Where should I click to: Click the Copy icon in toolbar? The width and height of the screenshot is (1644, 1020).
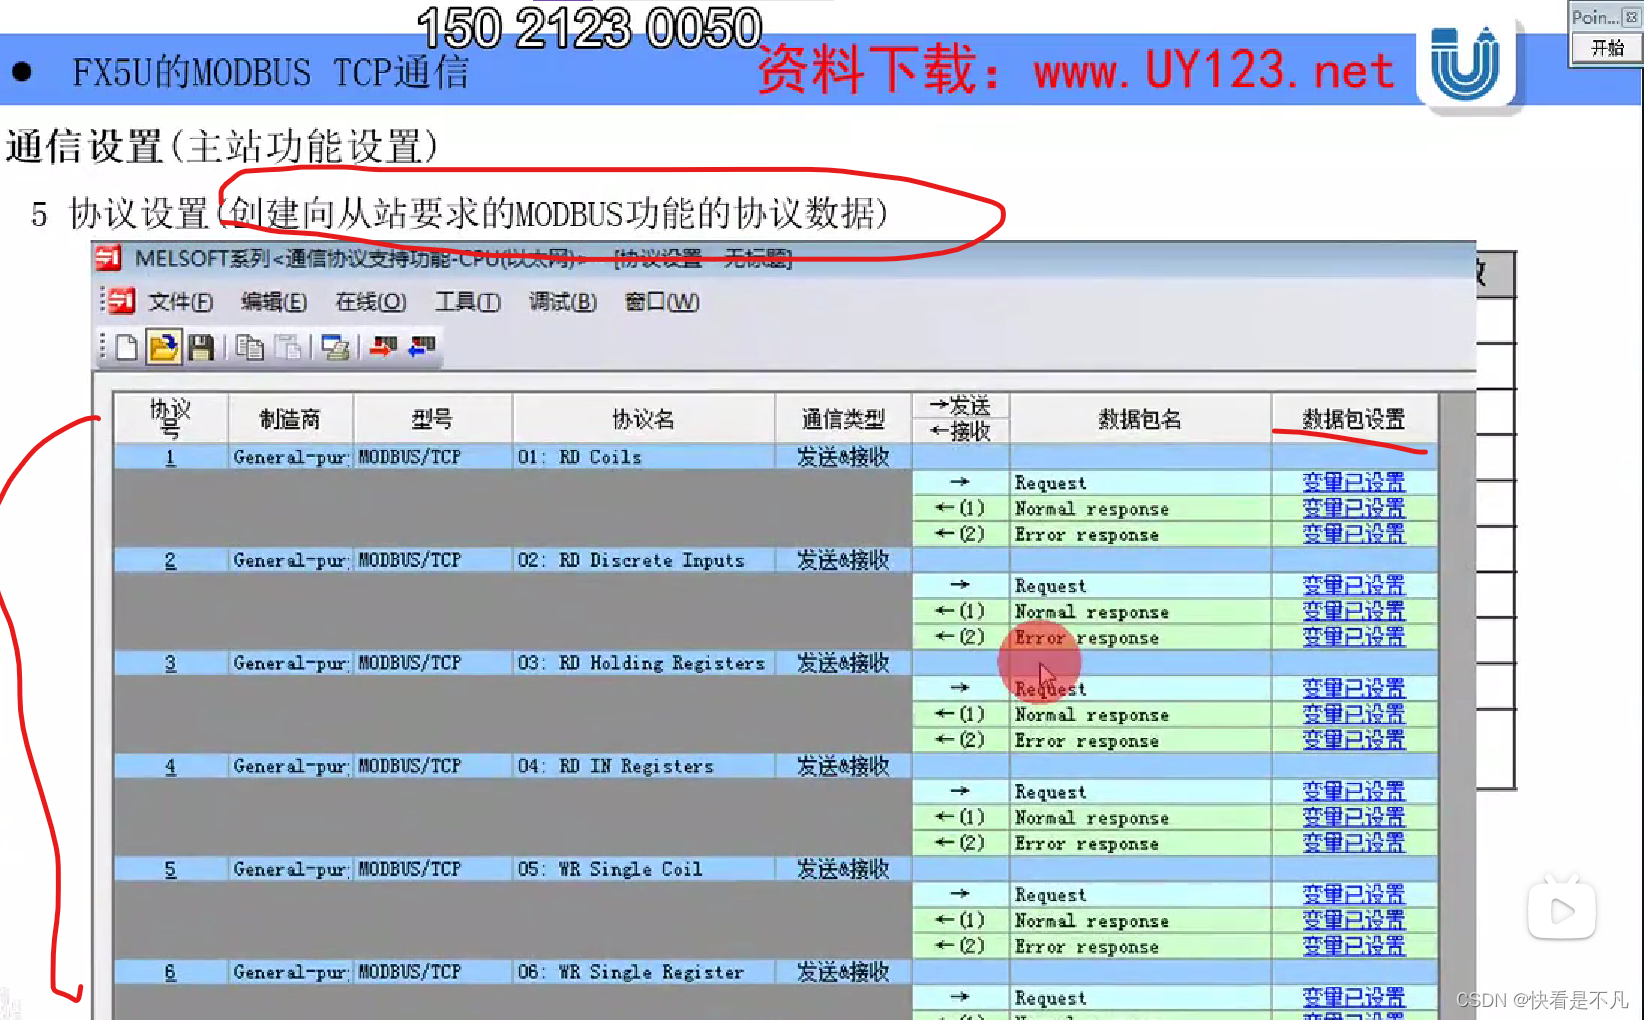pos(250,347)
